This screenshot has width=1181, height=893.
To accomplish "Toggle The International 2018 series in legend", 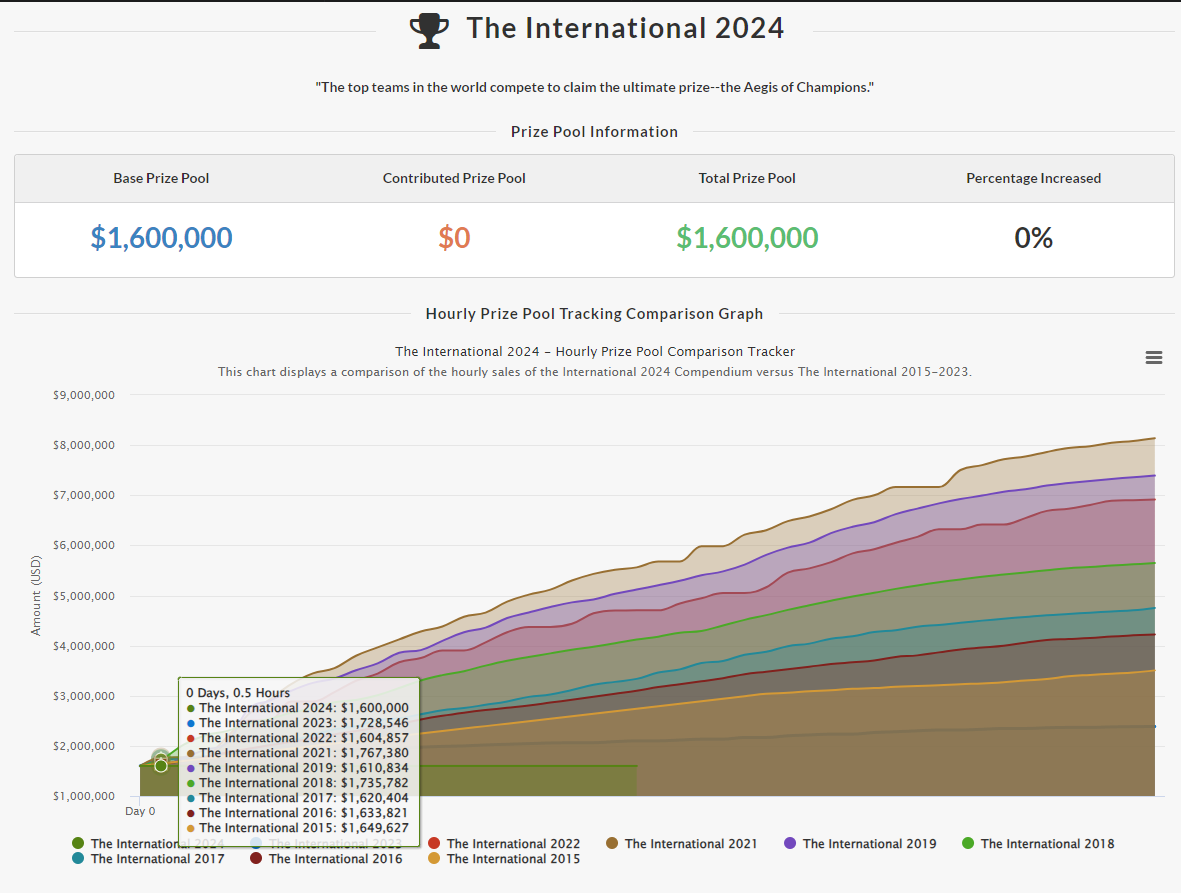I will [1038, 843].
